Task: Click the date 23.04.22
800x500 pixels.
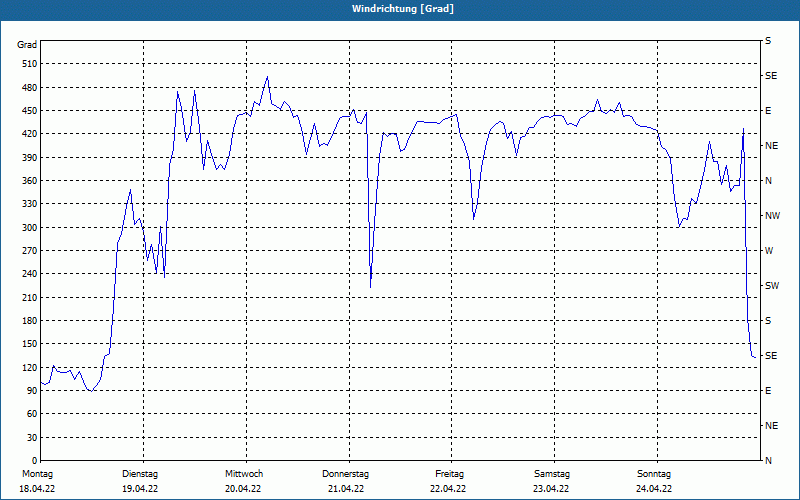Action: pyautogui.click(x=551, y=489)
